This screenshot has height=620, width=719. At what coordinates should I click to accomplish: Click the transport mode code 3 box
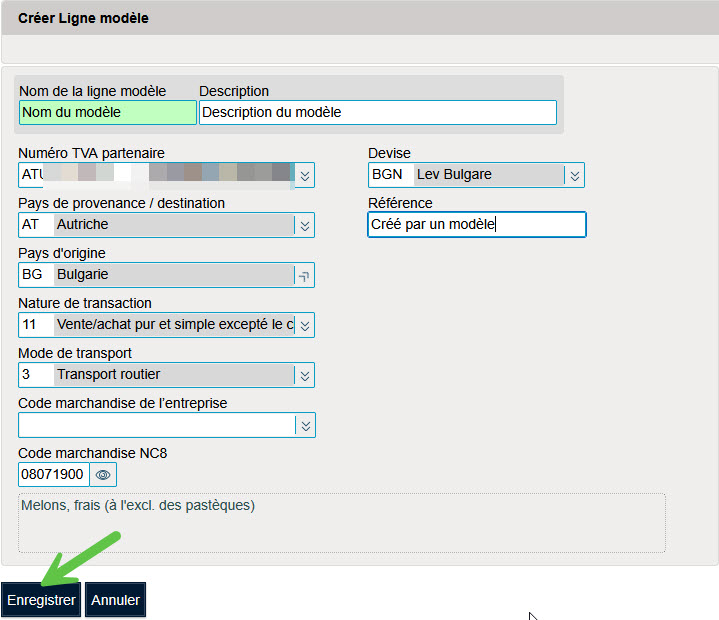[x=36, y=375]
